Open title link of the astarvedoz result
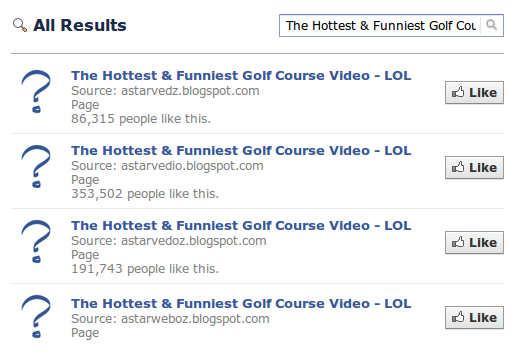Image resolution: width=522 pixels, height=363 pixels. pyautogui.click(x=241, y=226)
